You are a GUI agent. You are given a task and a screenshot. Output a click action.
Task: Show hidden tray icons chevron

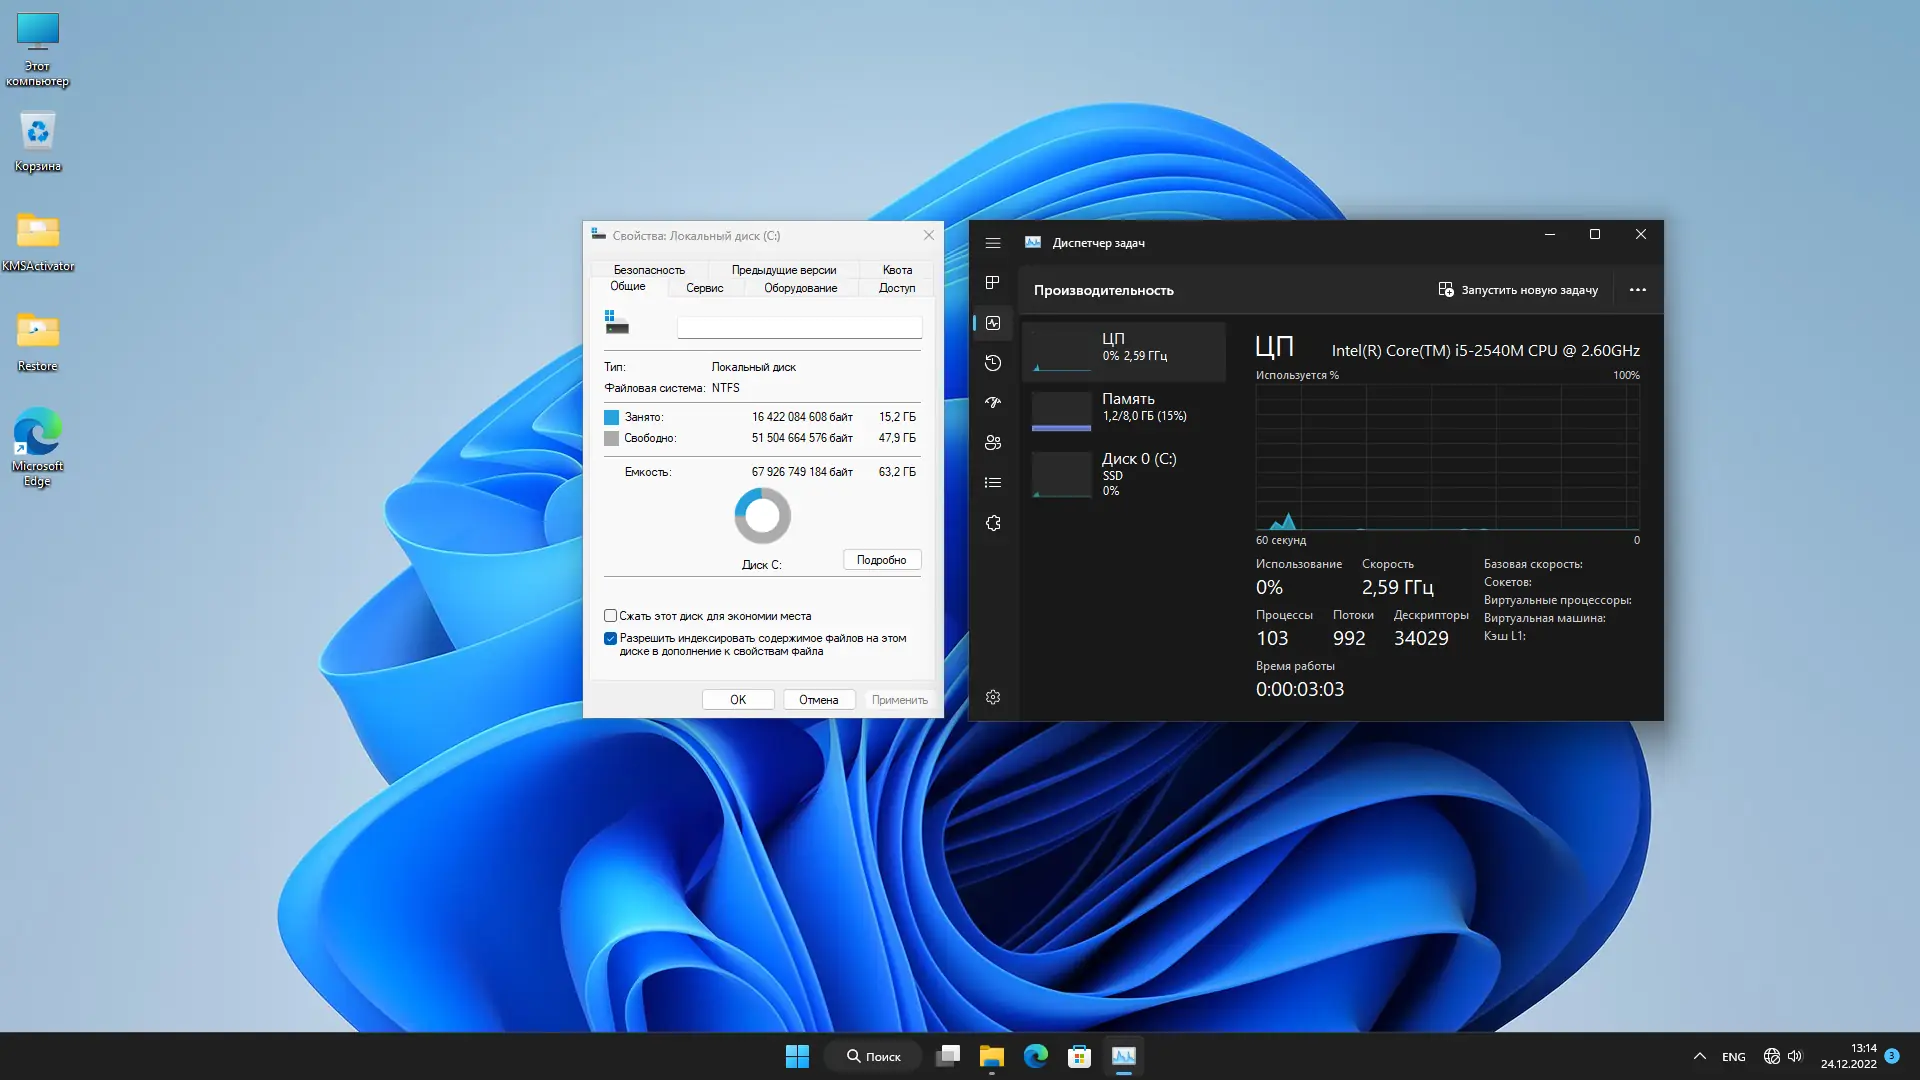[1699, 1056]
